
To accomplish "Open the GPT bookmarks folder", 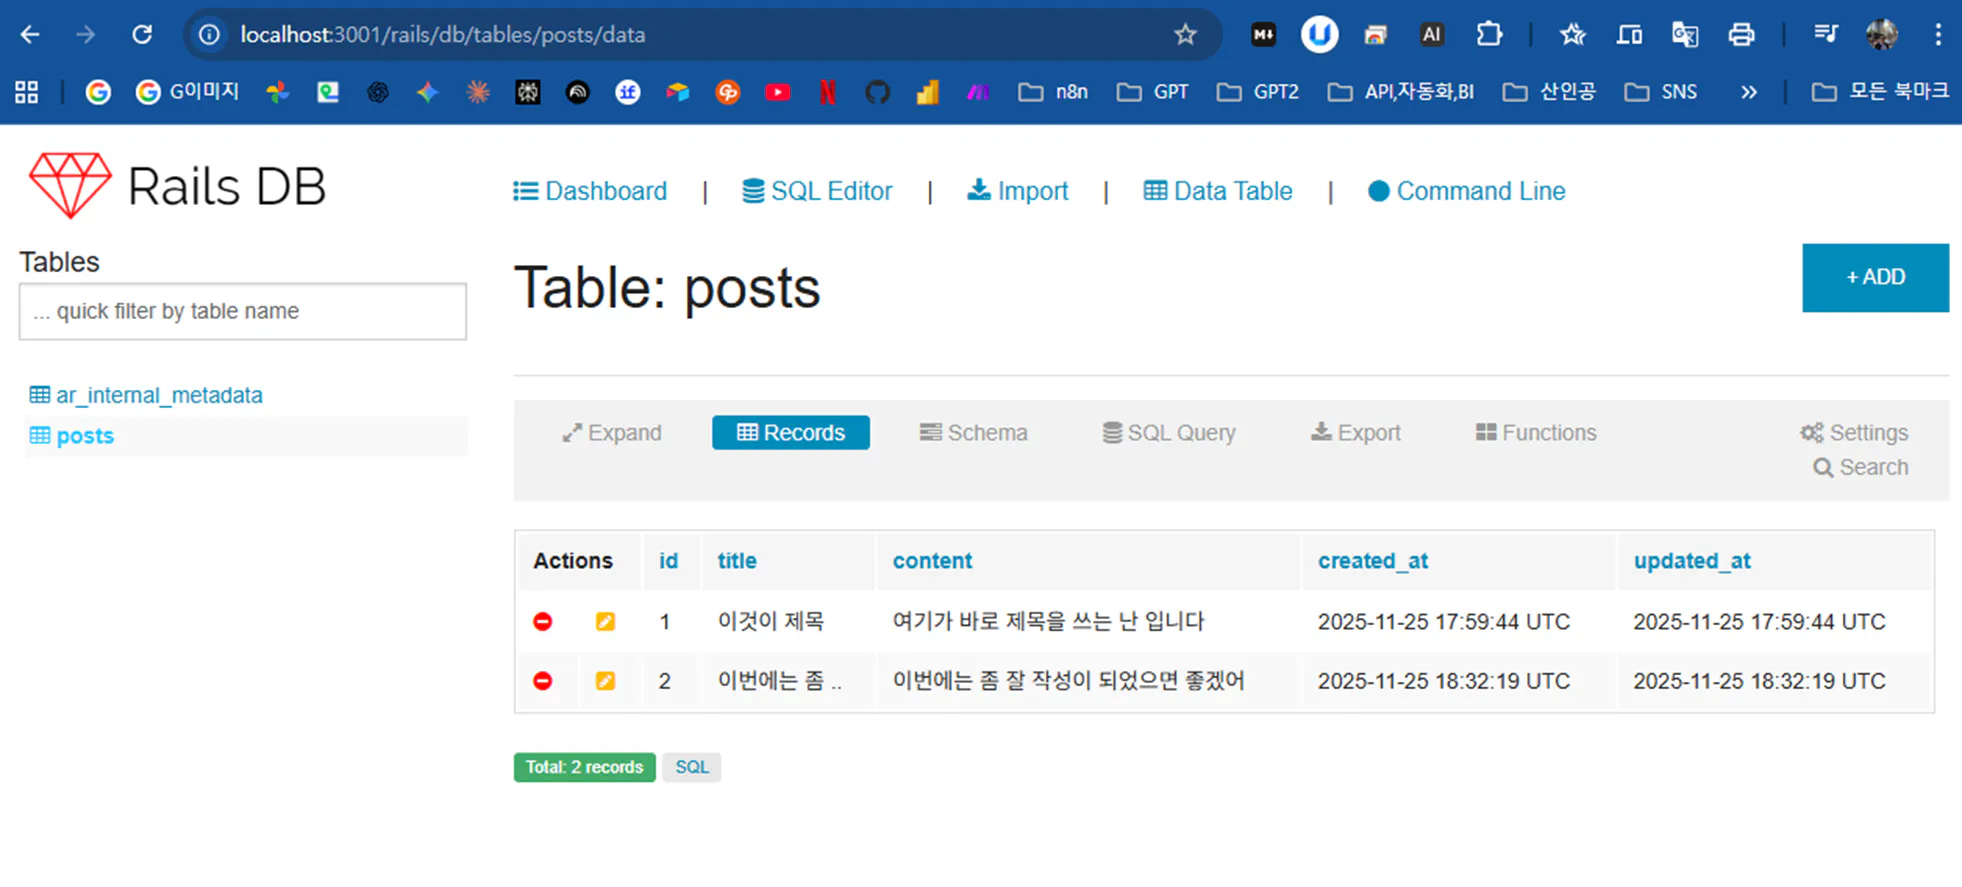I will [x=1152, y=92].
